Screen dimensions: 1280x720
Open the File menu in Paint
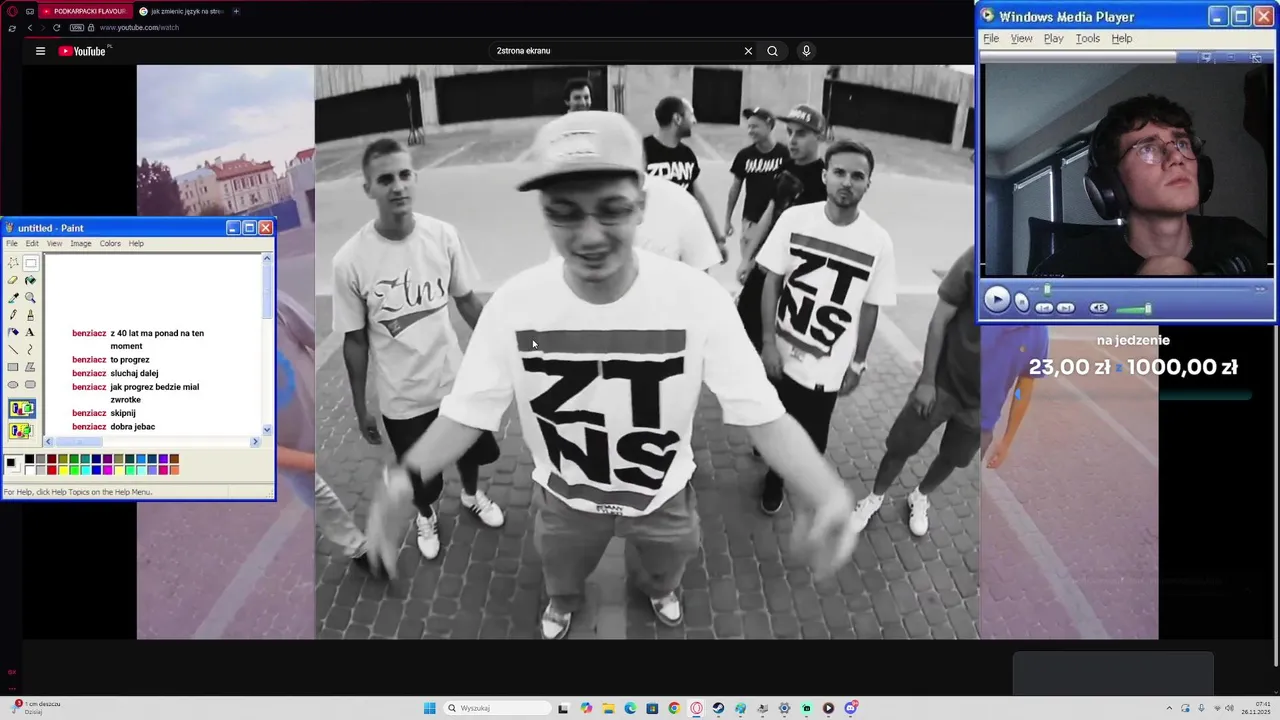tap(12, 243)
